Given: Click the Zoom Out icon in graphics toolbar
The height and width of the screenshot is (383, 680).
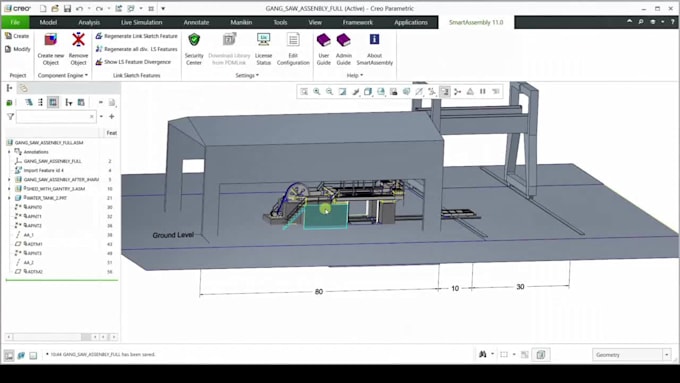Looking at the screenshot, I should [x=330, y=92].
